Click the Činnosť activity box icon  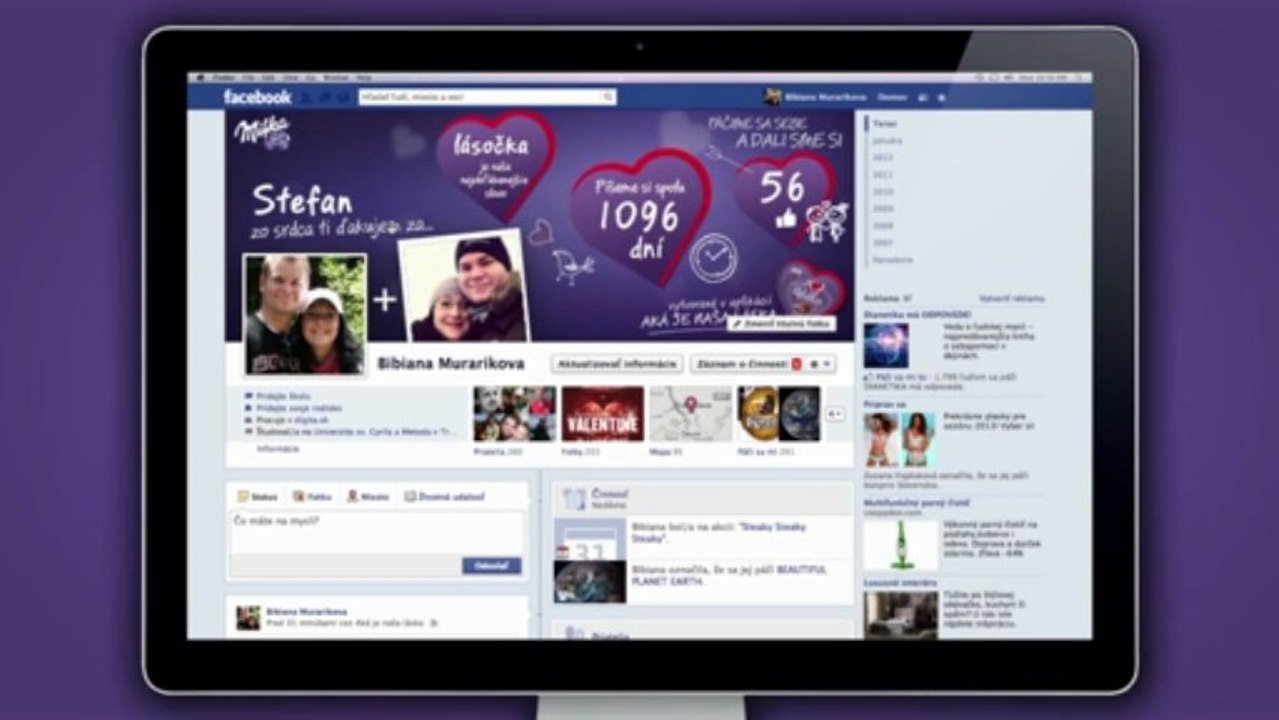[x=574, y=498]
